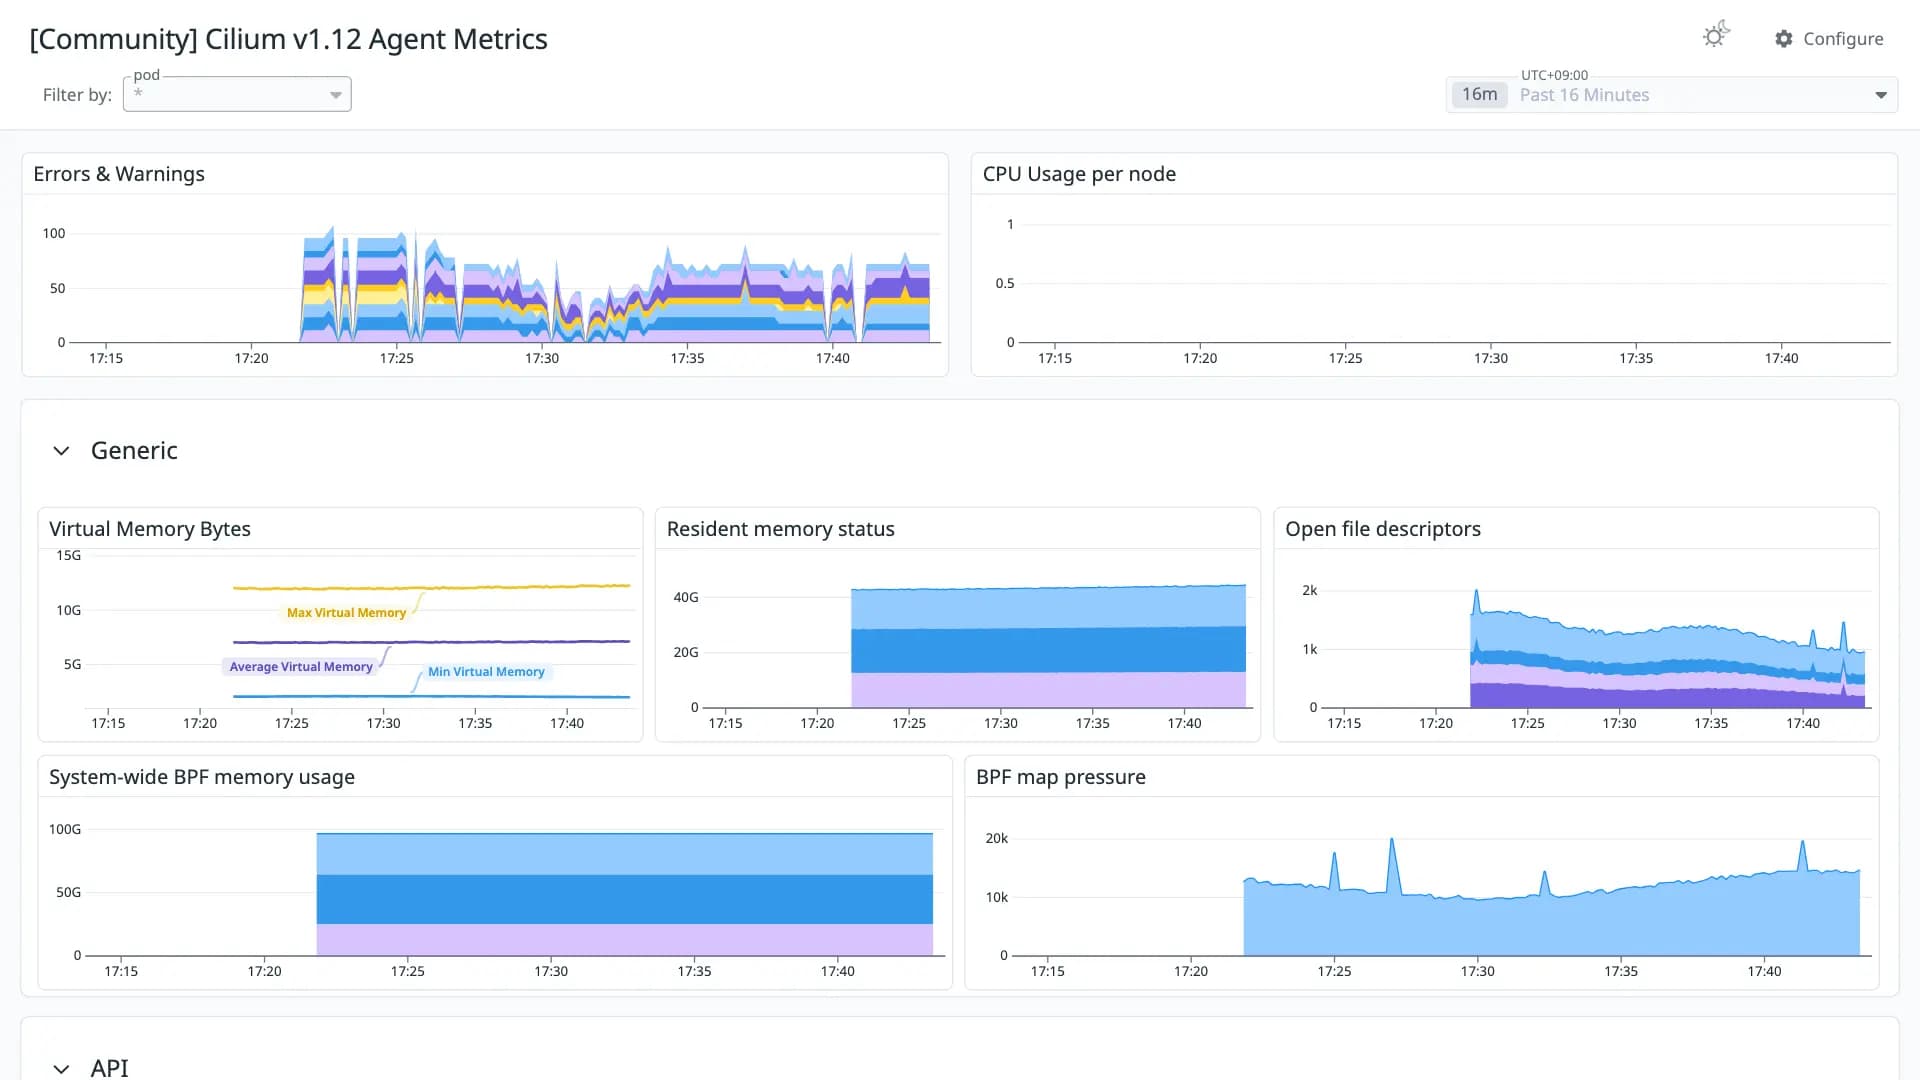Click the 16m time badge
The height and width of the screenshot is (1080, 1920).
pyautogui.click(x=1479, y=94)
